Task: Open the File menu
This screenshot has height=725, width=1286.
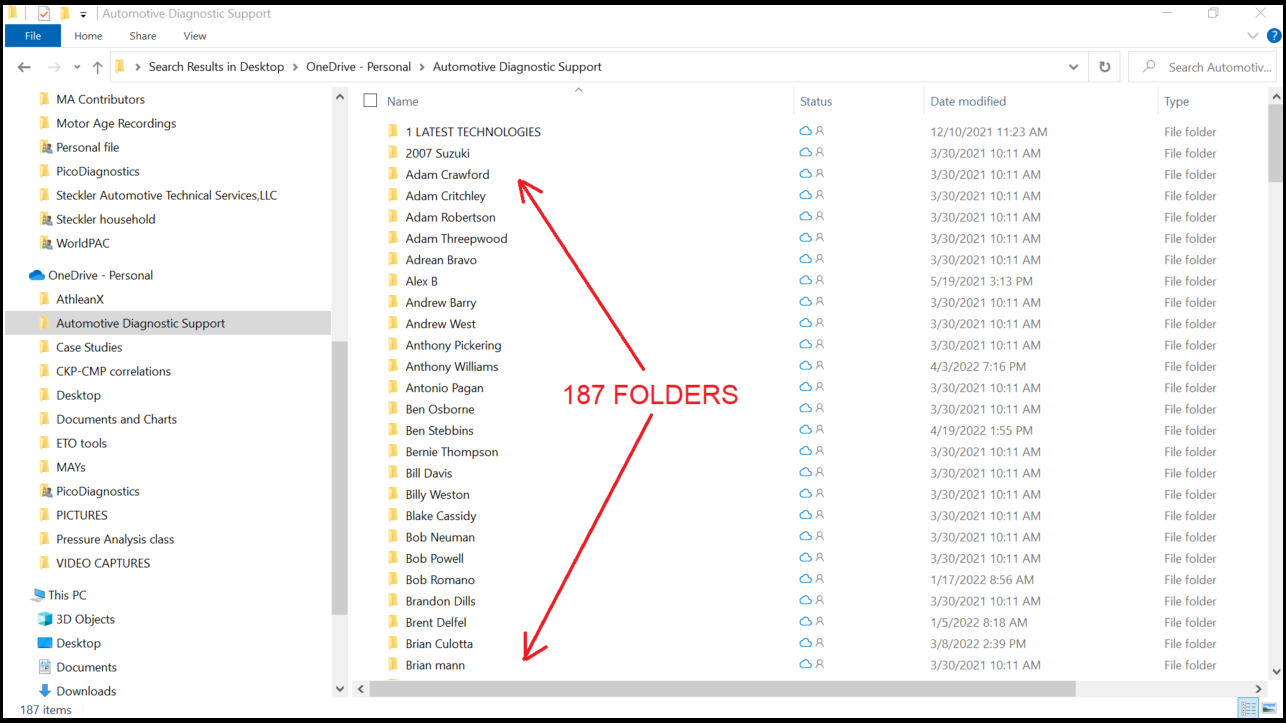Action: point(31,35)
